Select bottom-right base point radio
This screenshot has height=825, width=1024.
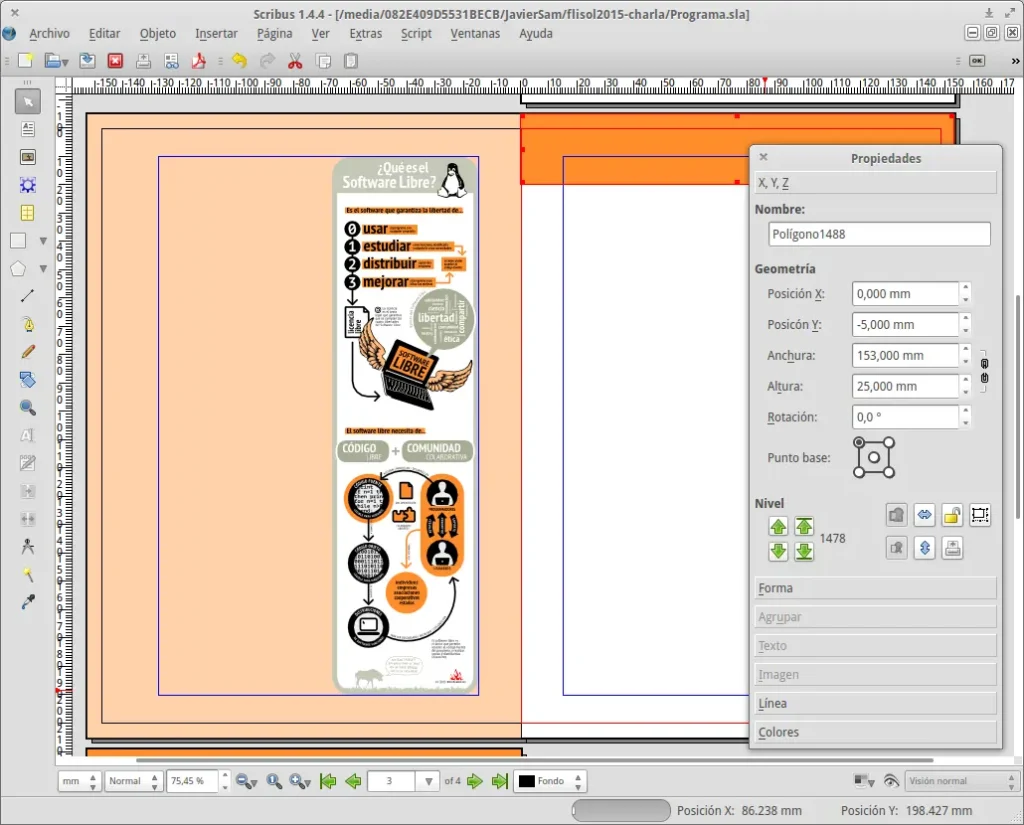click(x=889, y=472)
